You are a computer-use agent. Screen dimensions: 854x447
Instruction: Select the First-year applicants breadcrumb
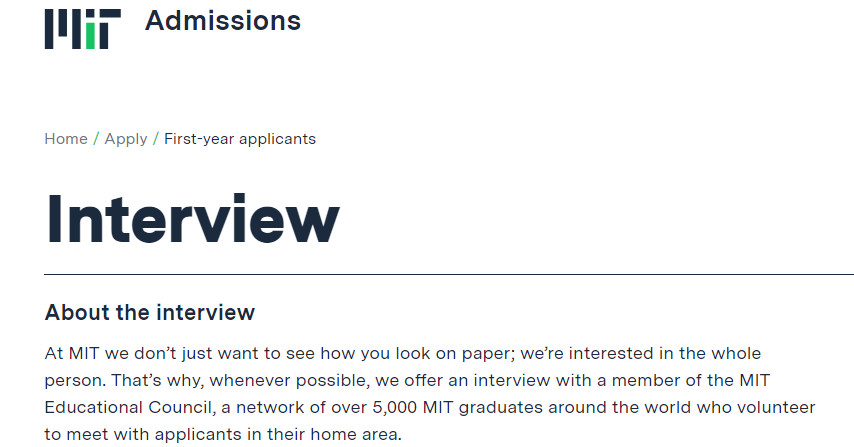(x=240, y=139)
